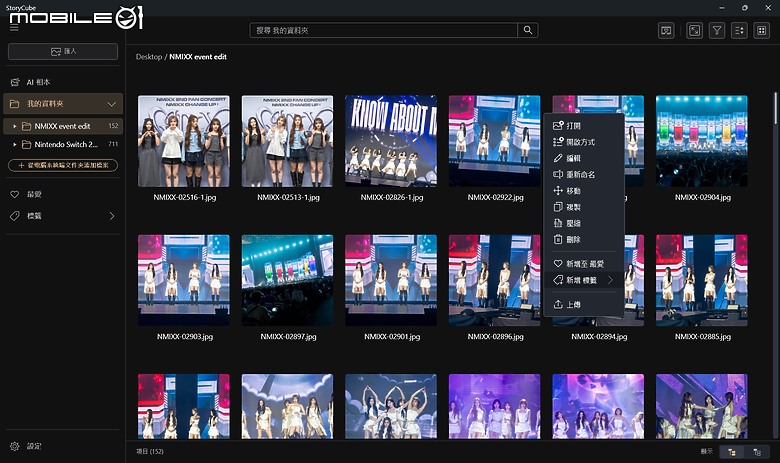Image resolution: width=780 pixels, height=463 pixels.
Task: Click the 開啟方式 open-with icon
Action: pos(558,142)
